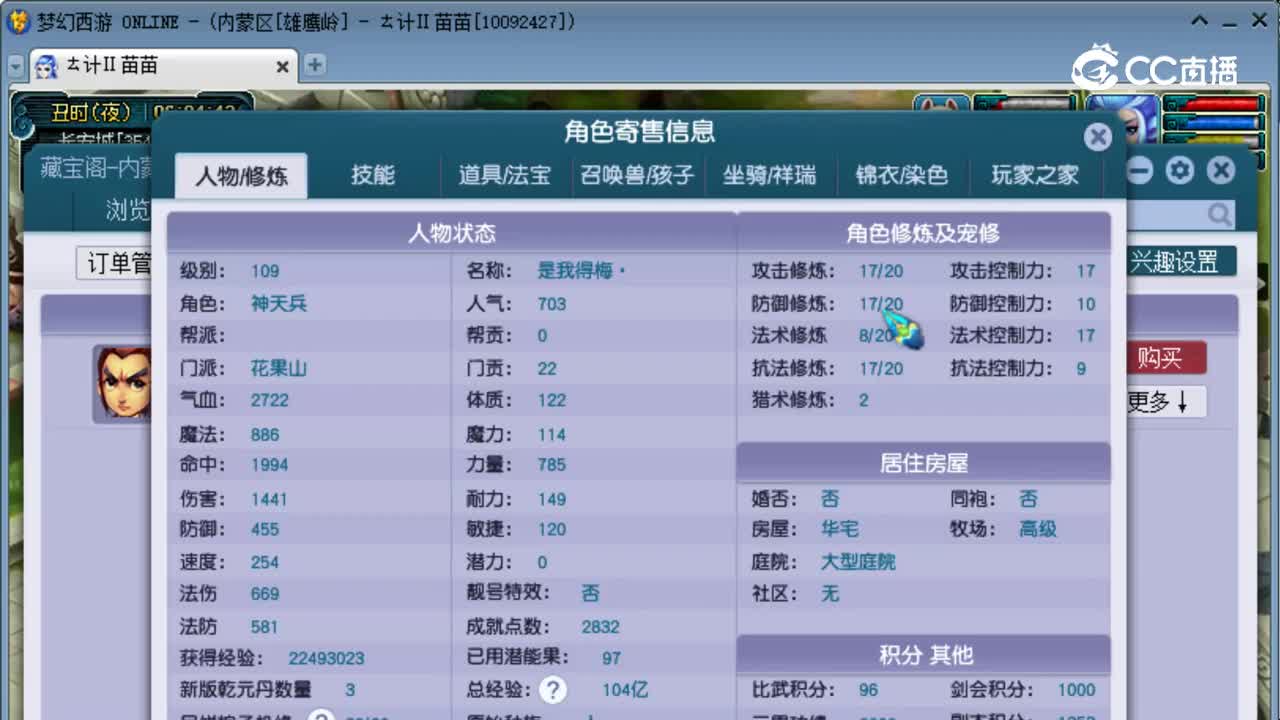Click the 华宅 house value
This screenshot has height=720, width=1280.
pos(839,529)
